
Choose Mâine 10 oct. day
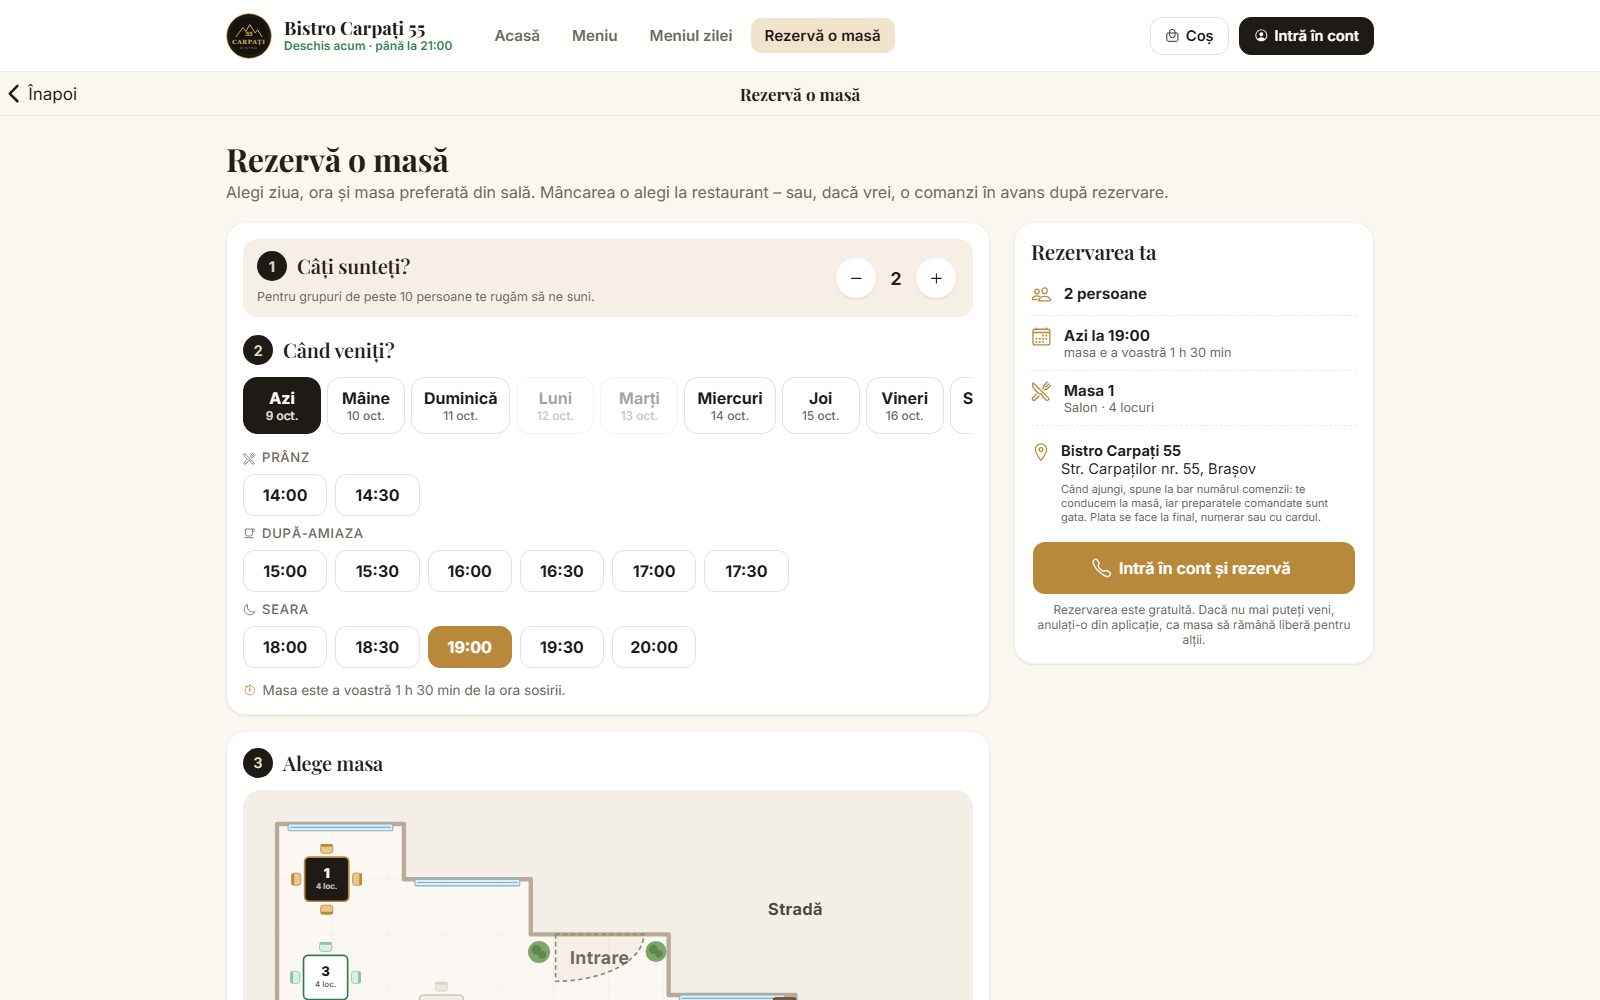point(366,405)
